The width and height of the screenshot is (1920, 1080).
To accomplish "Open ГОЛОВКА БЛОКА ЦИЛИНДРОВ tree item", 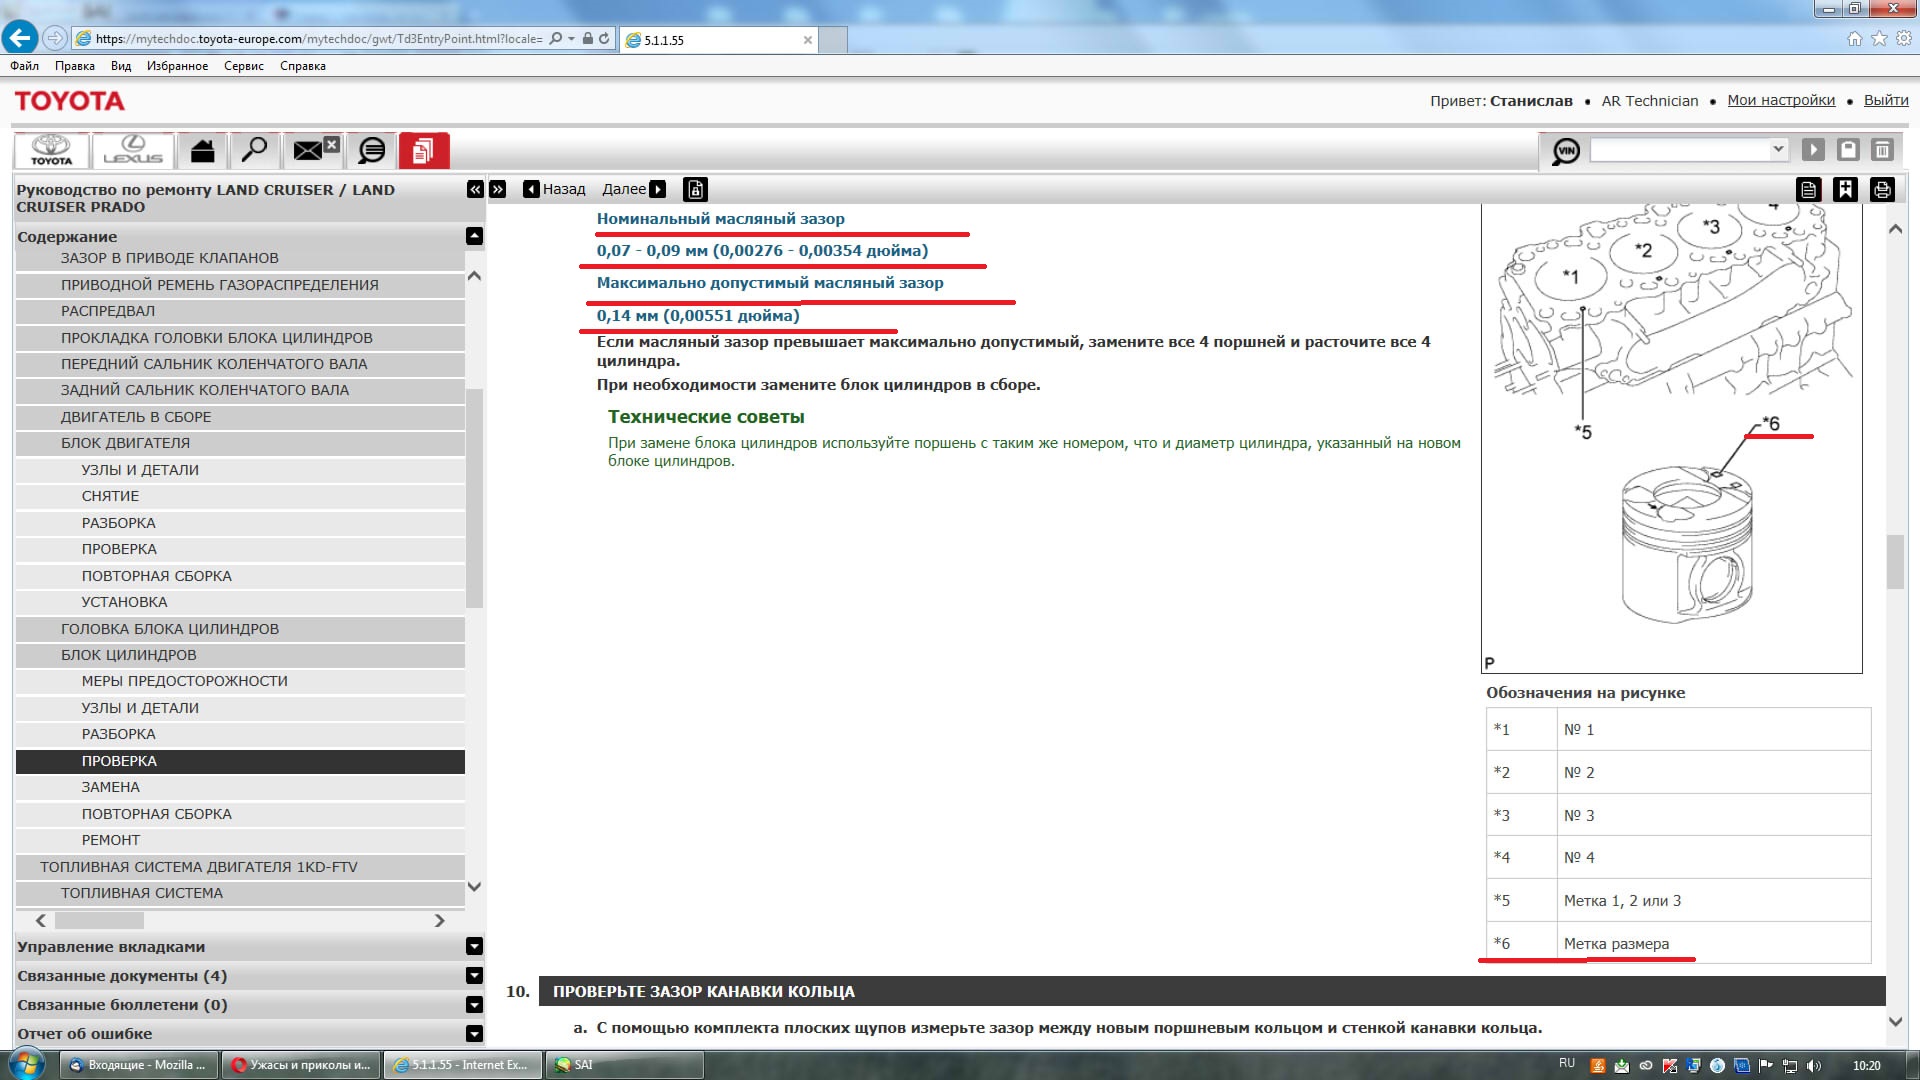I will pyautogui.click(x=240, y=629).
